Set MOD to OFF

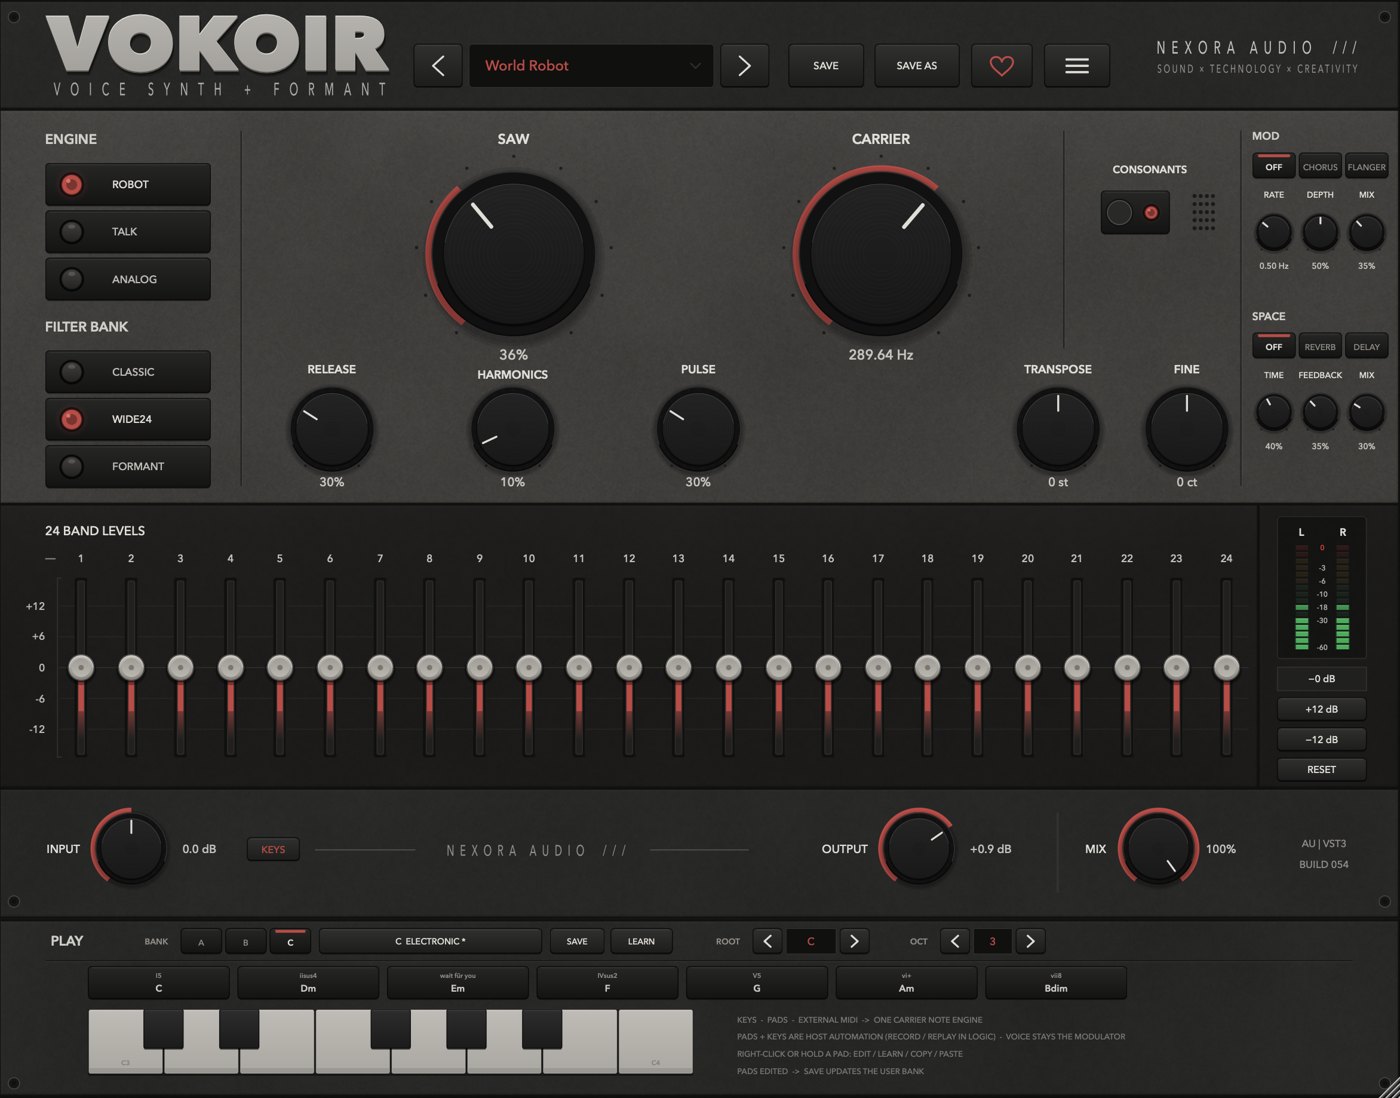tap(1274, 166)
